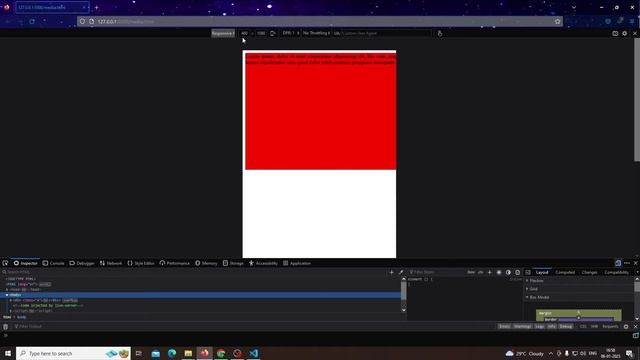Open the Style Editor tab
The width and height of the screenshot is (640, 360).
click(141, 263)
